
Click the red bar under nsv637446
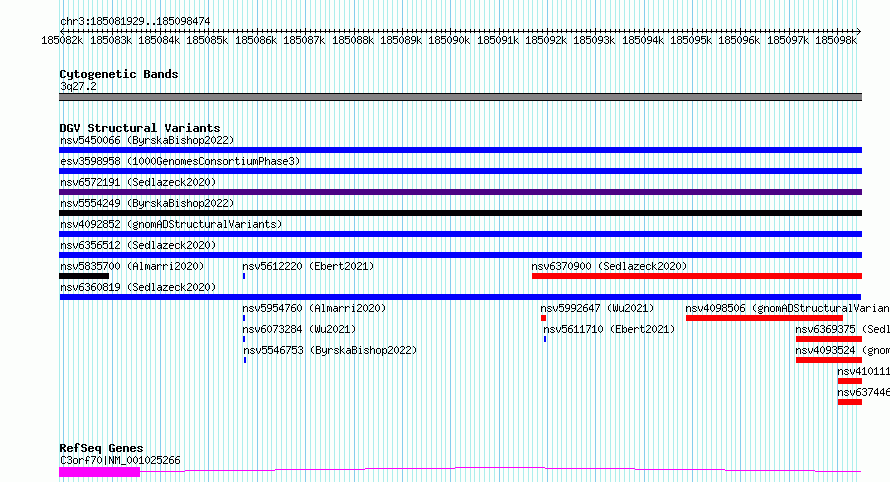pos(850,402)
